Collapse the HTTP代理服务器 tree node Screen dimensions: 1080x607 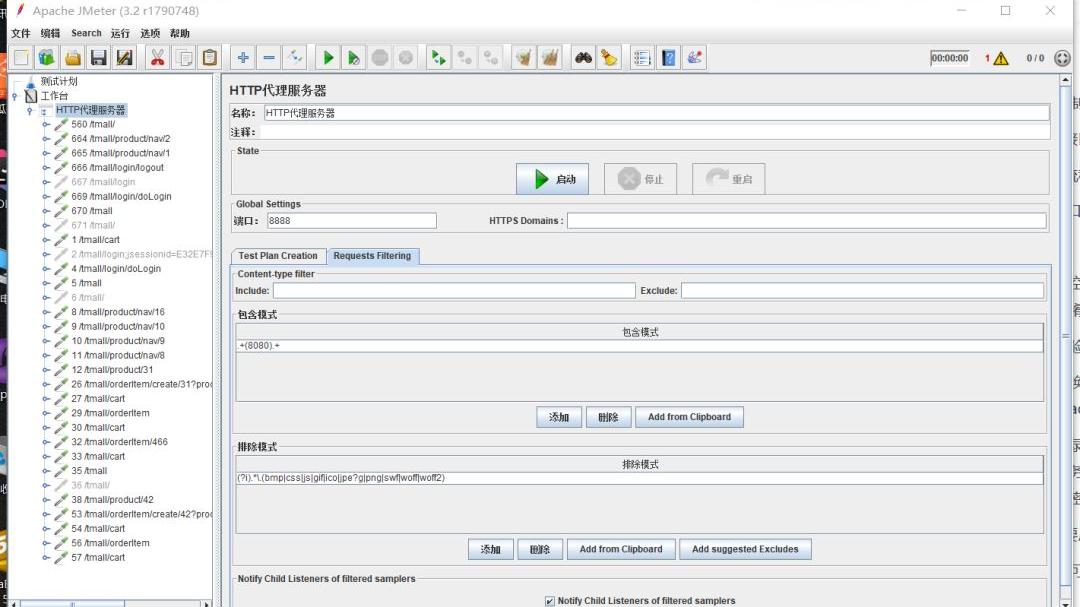[x=30, y=110]
